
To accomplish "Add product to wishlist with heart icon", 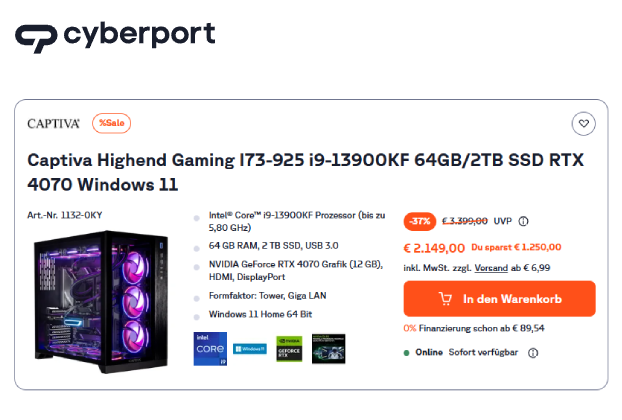I will tap(583, 124).
